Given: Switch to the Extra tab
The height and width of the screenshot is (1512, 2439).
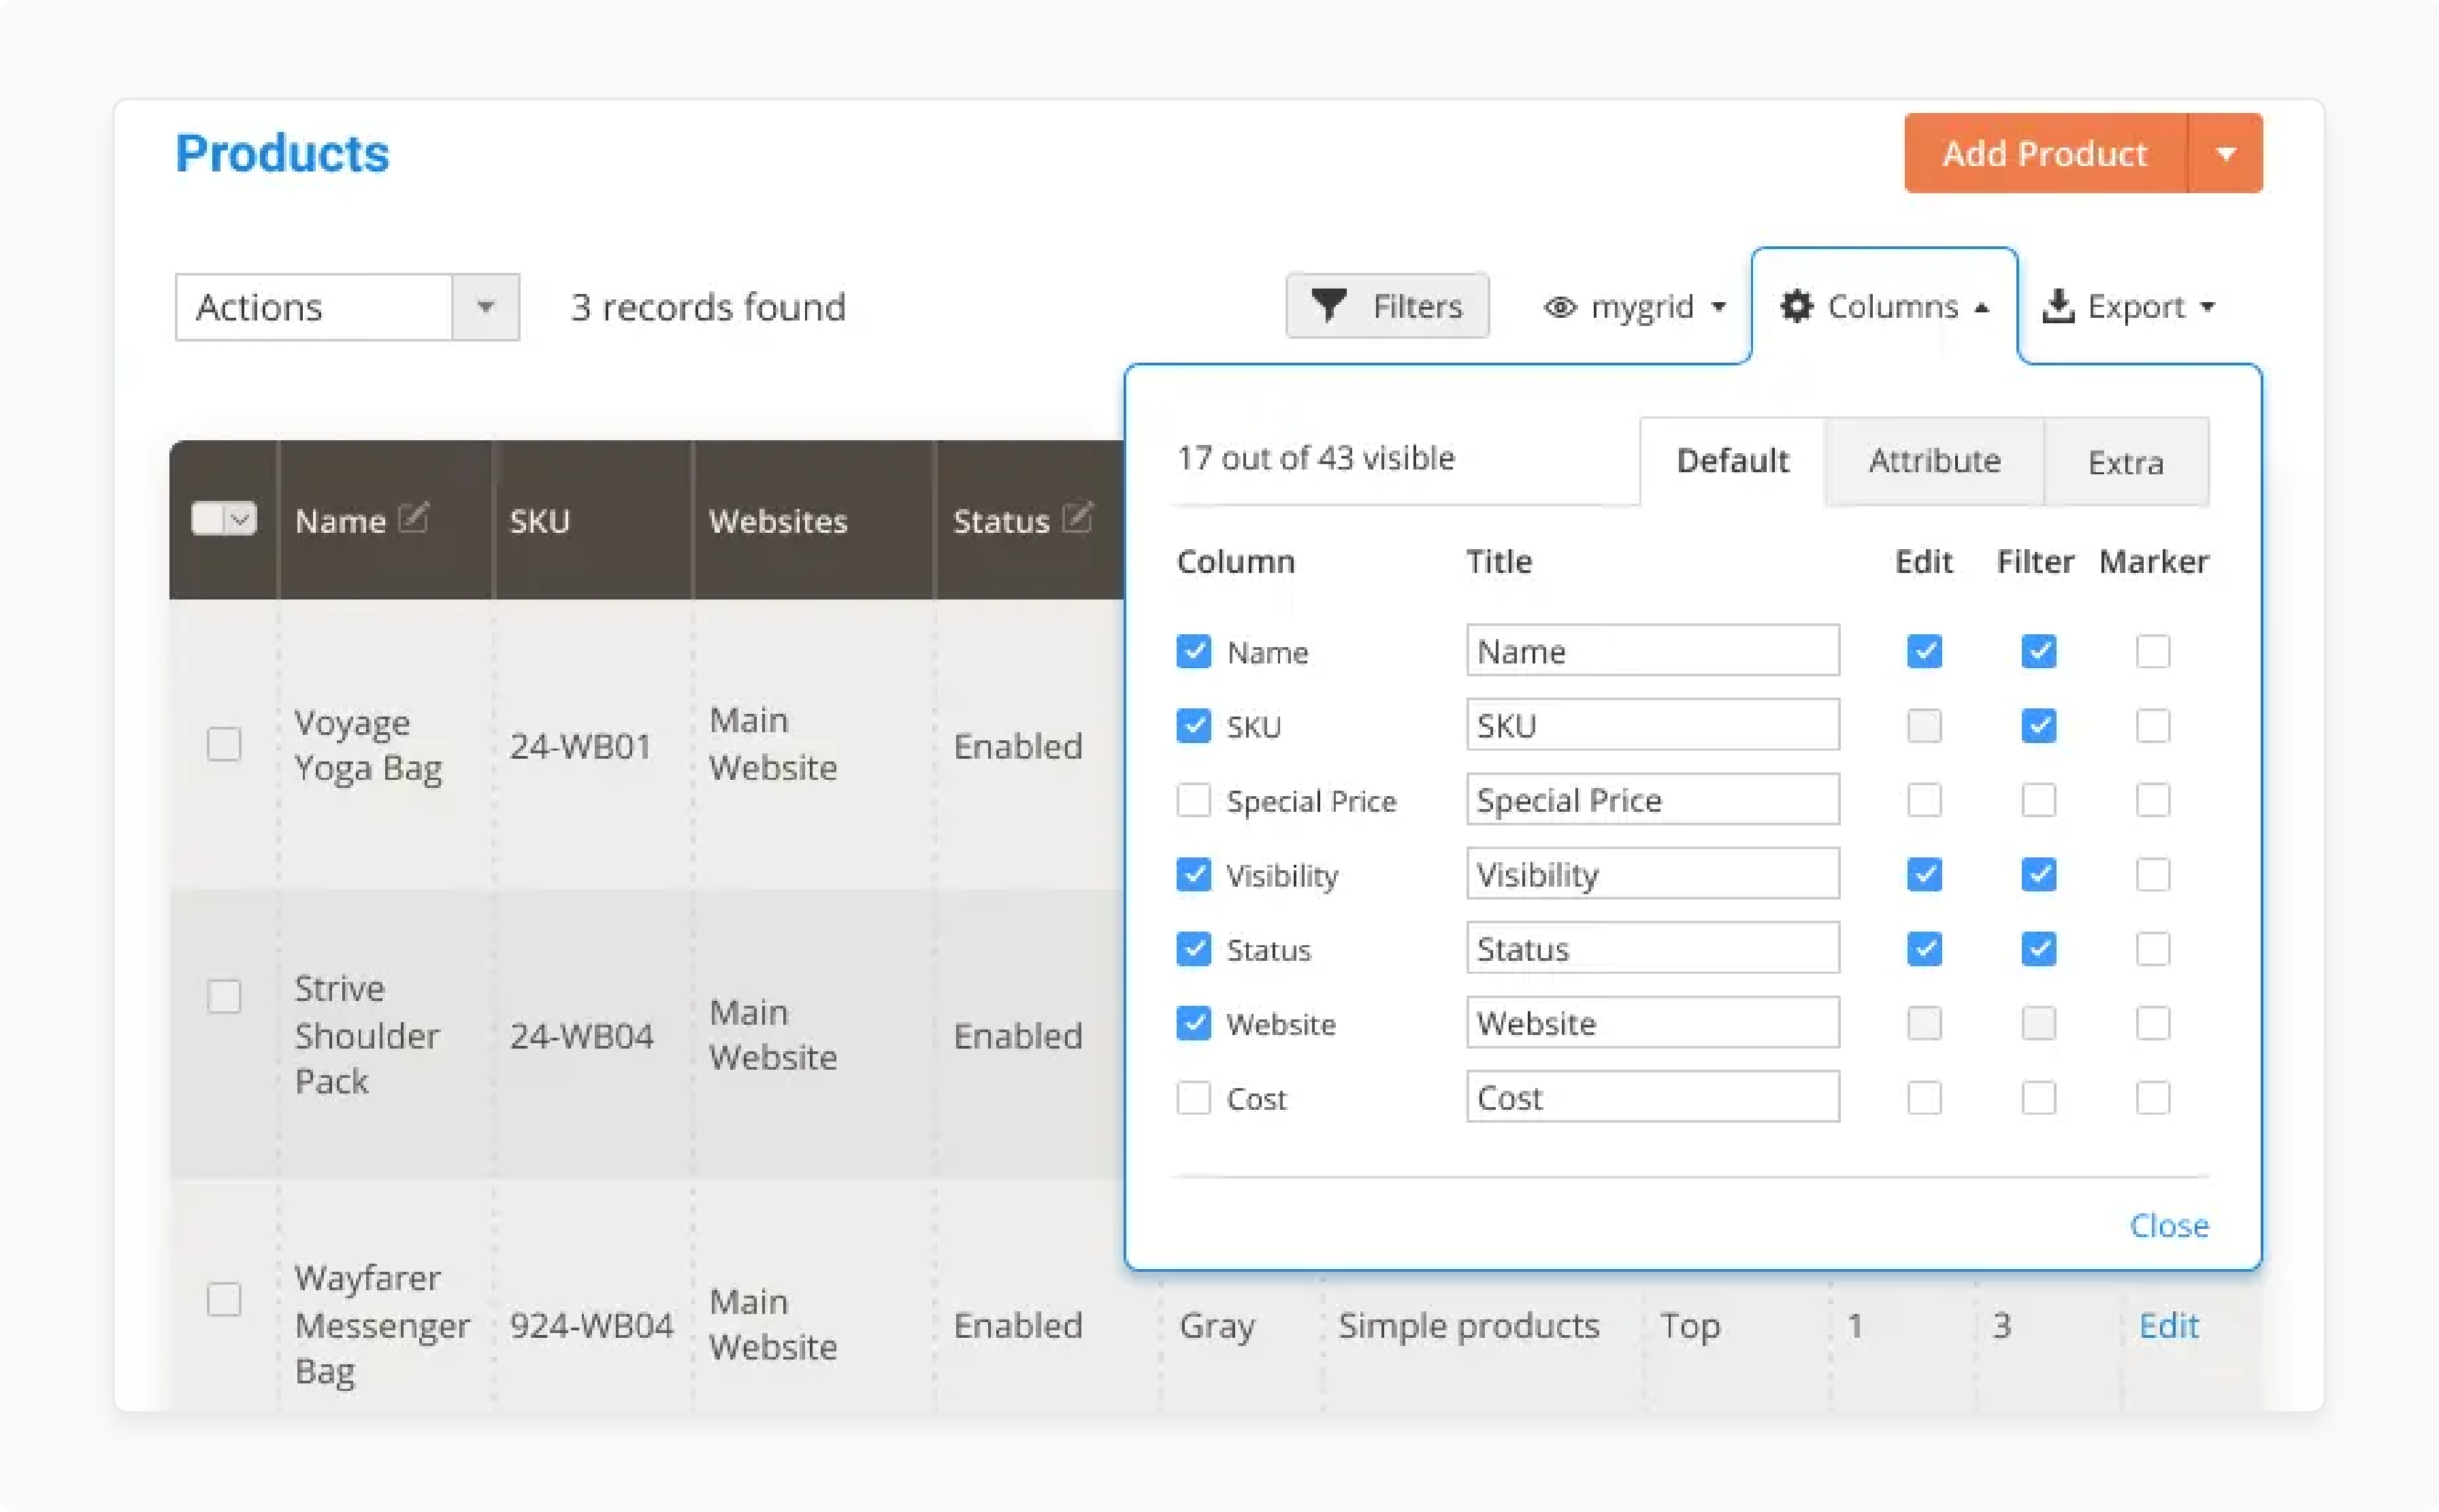Looking at the screenshot, I should point(2126,462).
